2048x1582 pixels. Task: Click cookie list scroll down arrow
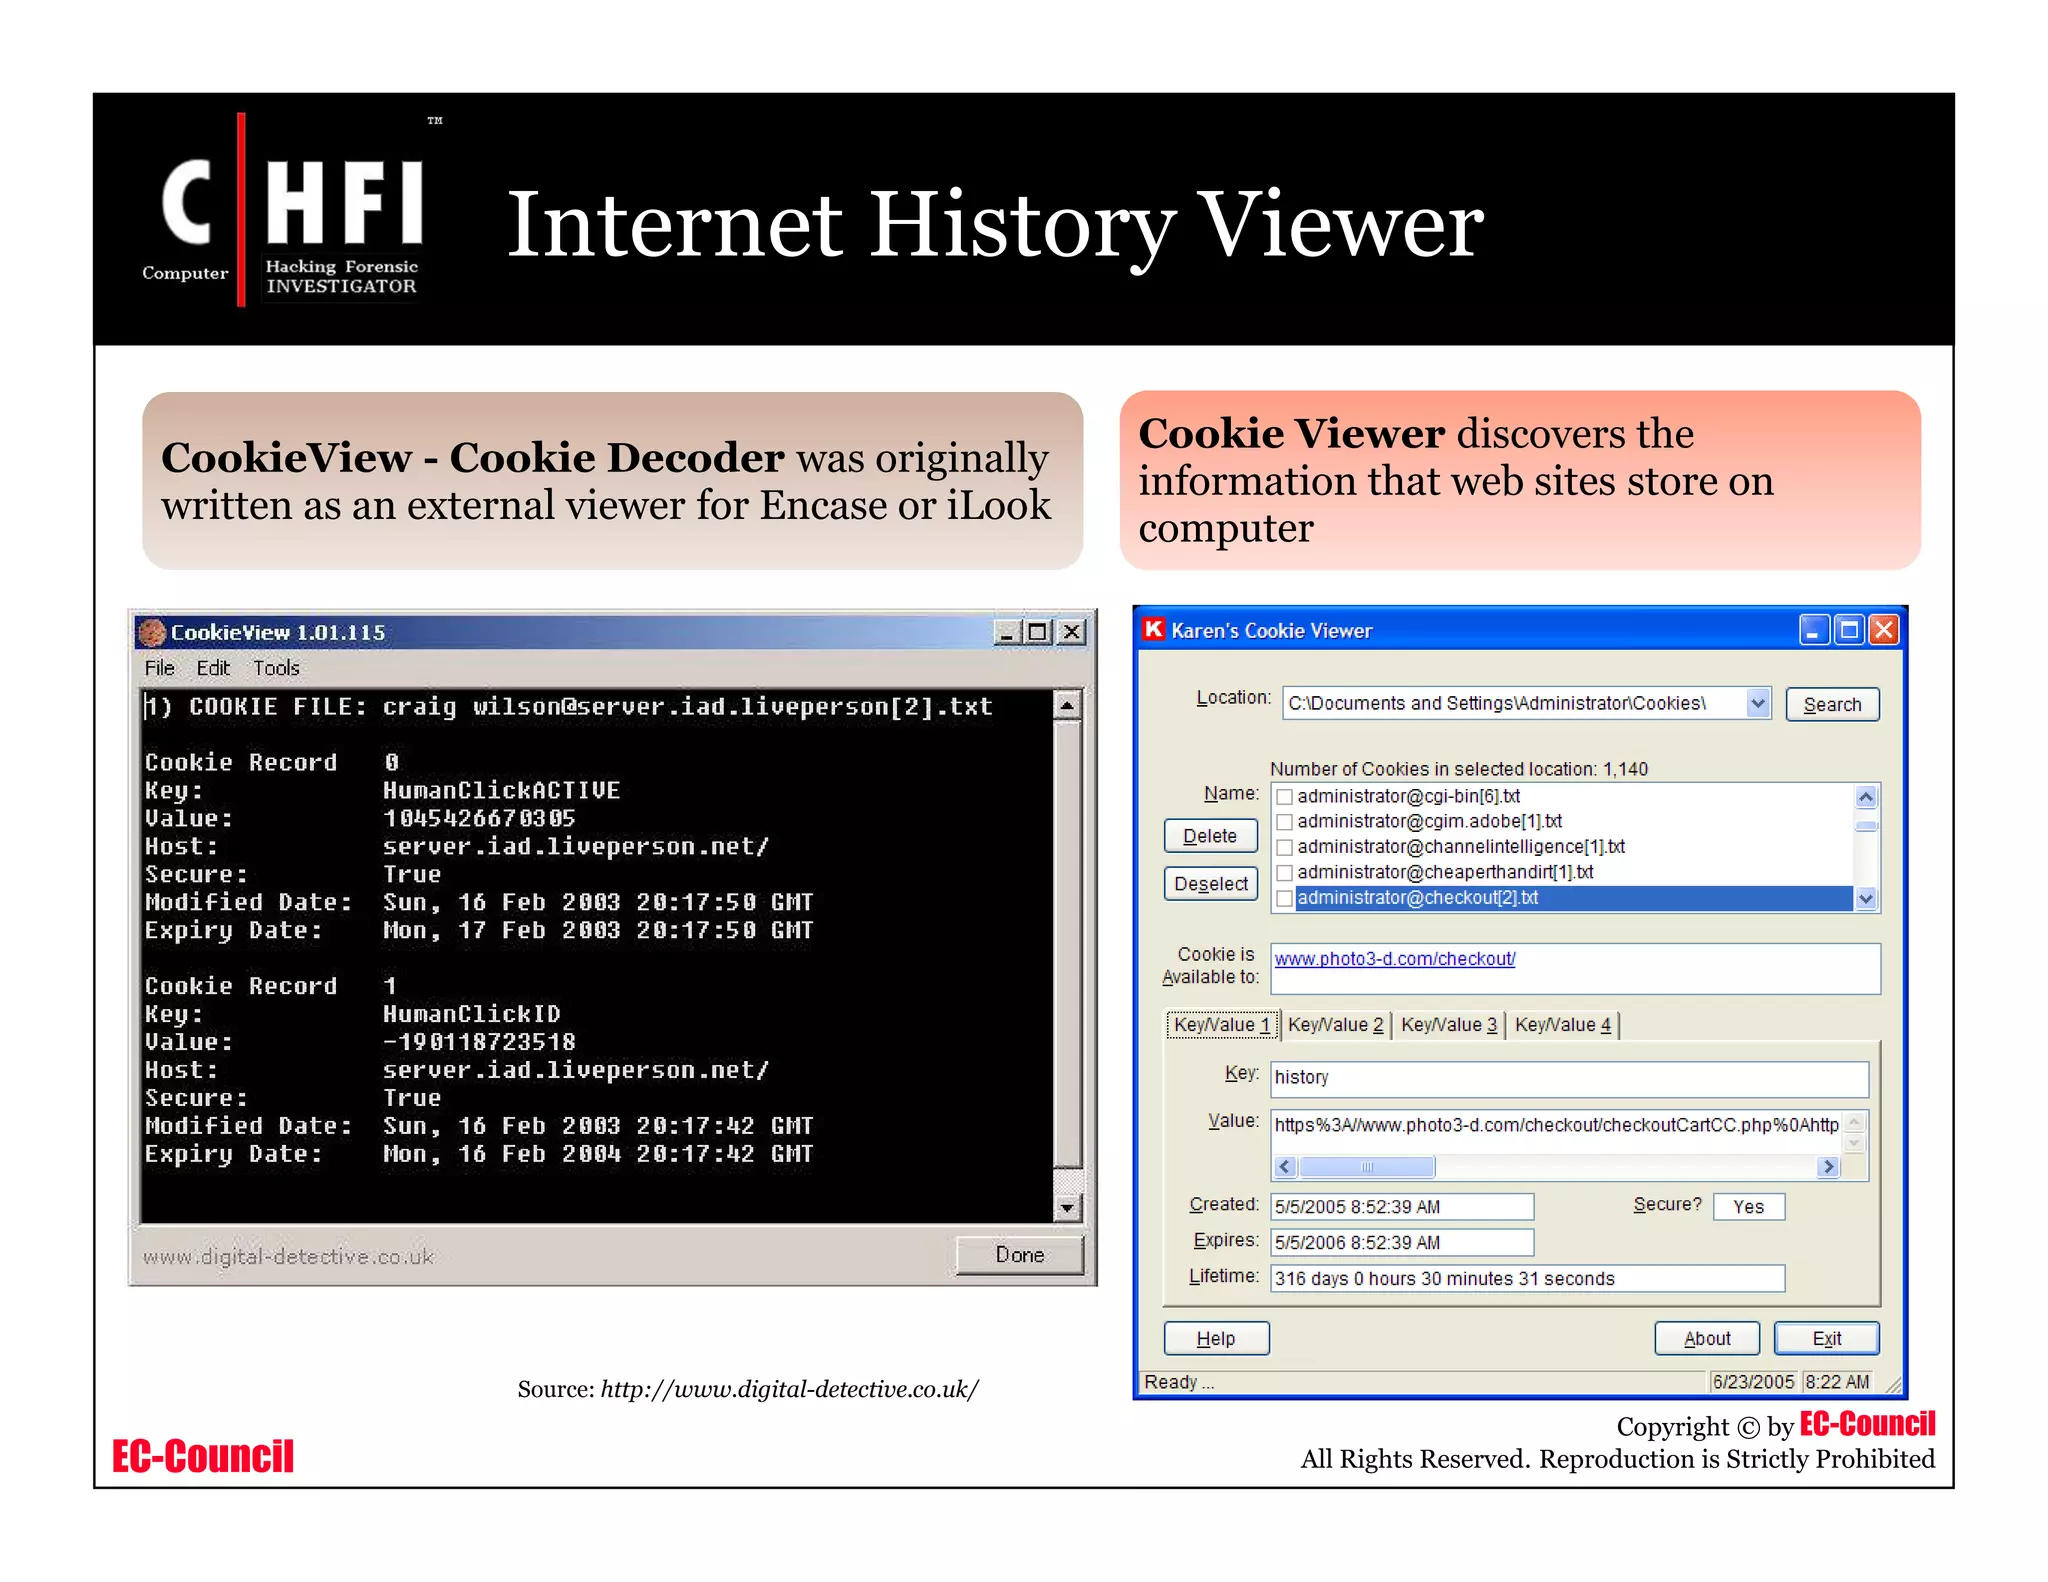click(x=1865, y=898)
